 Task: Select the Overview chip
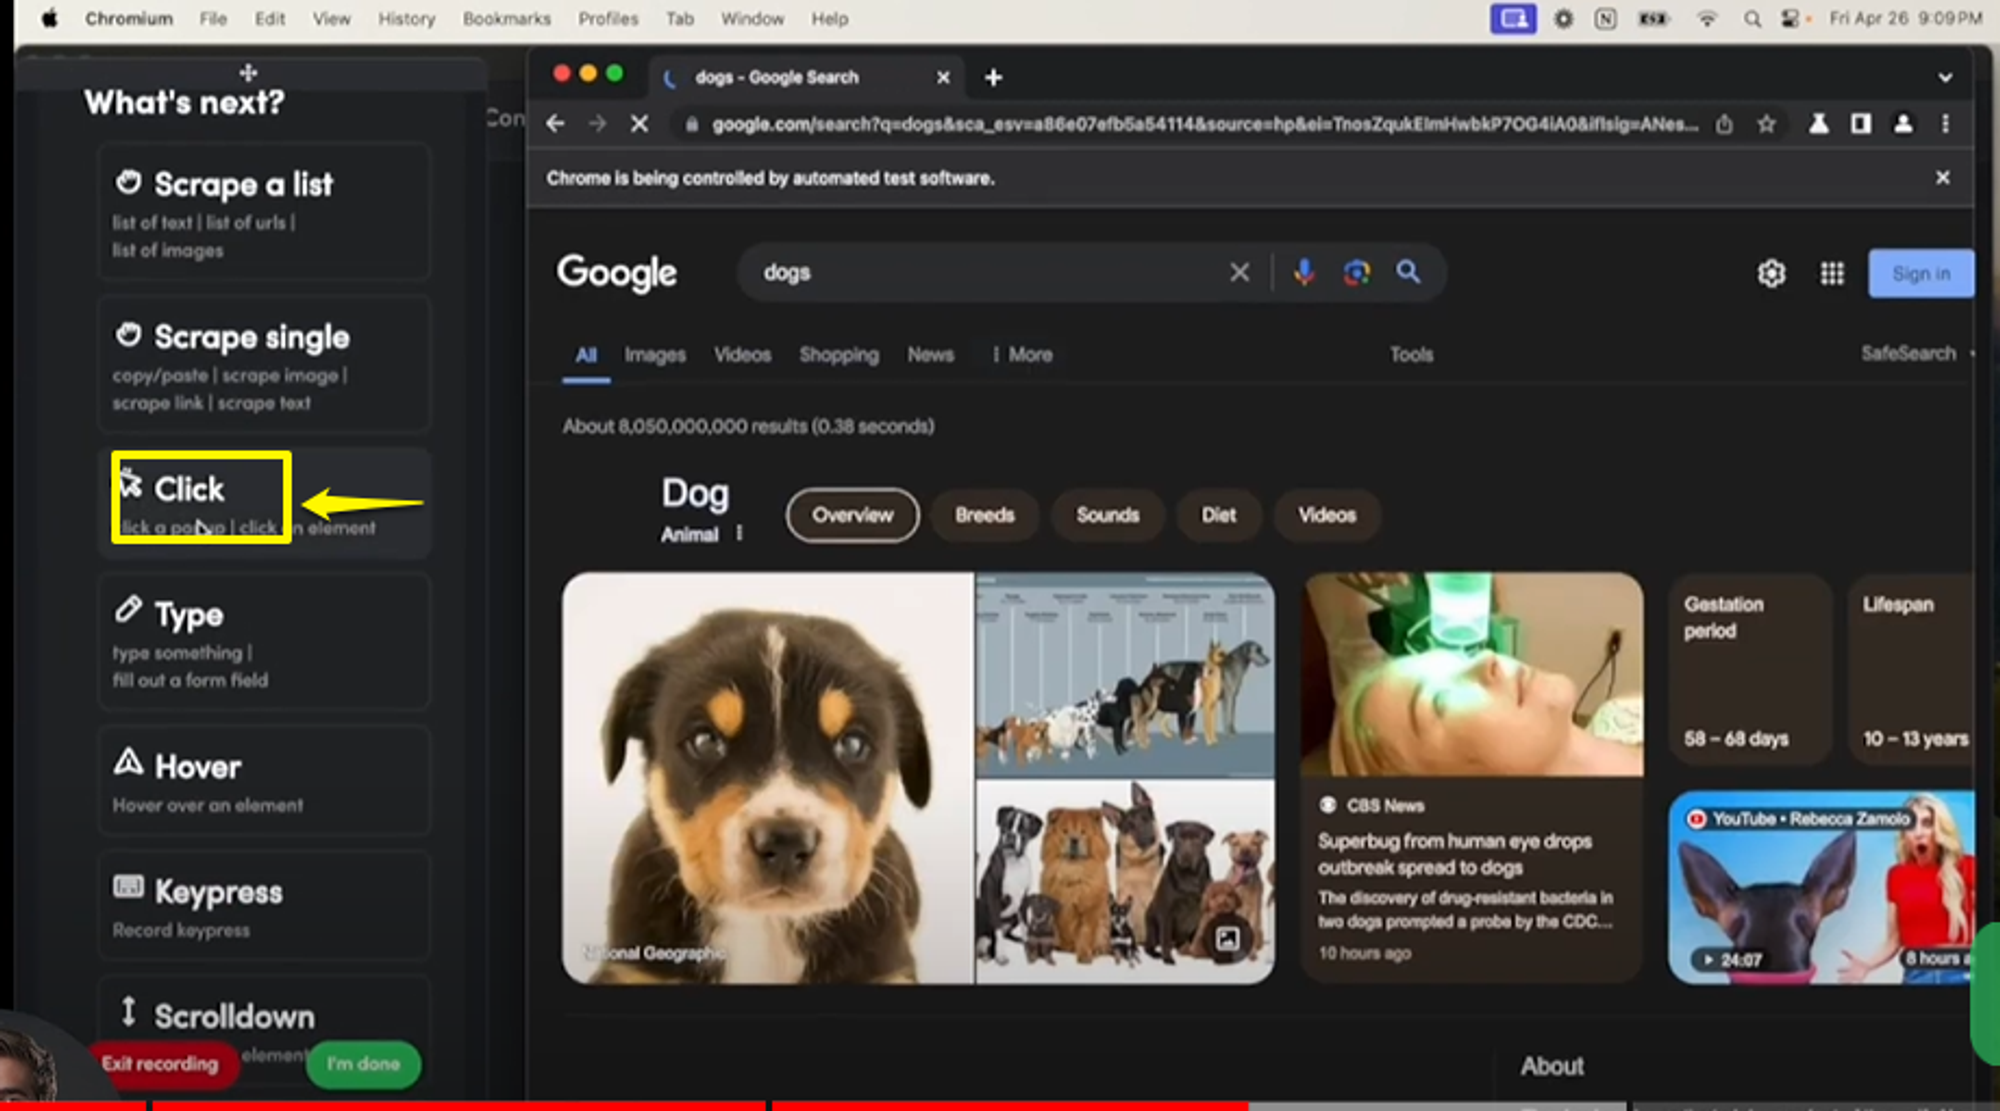click(x=853, y=515)
